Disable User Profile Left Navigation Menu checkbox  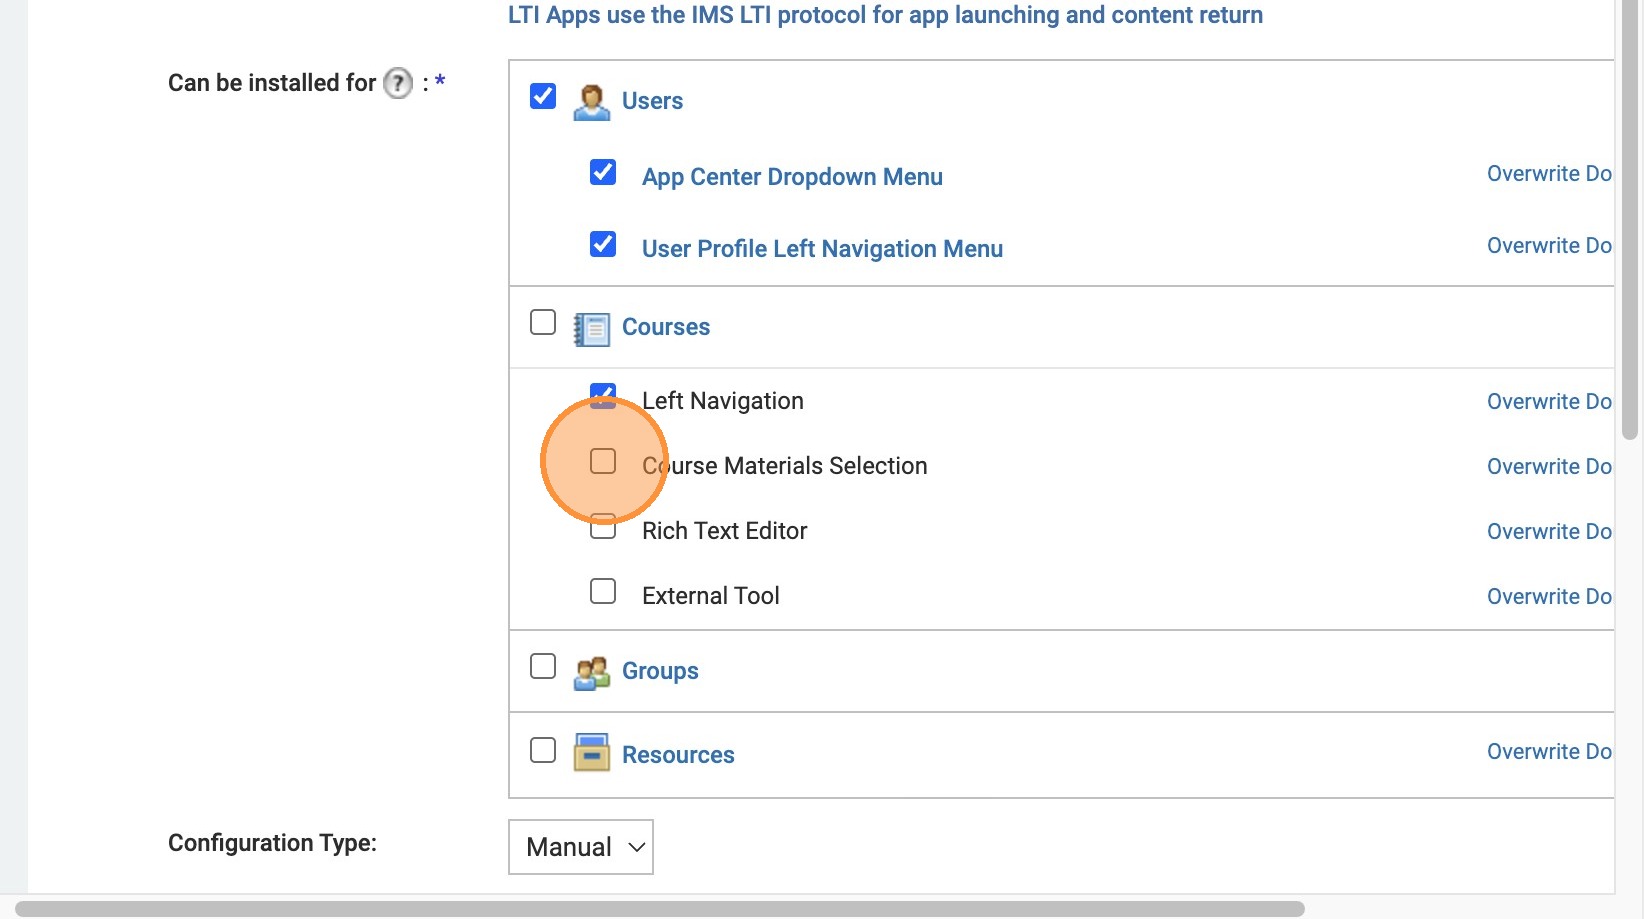point(603,244)
